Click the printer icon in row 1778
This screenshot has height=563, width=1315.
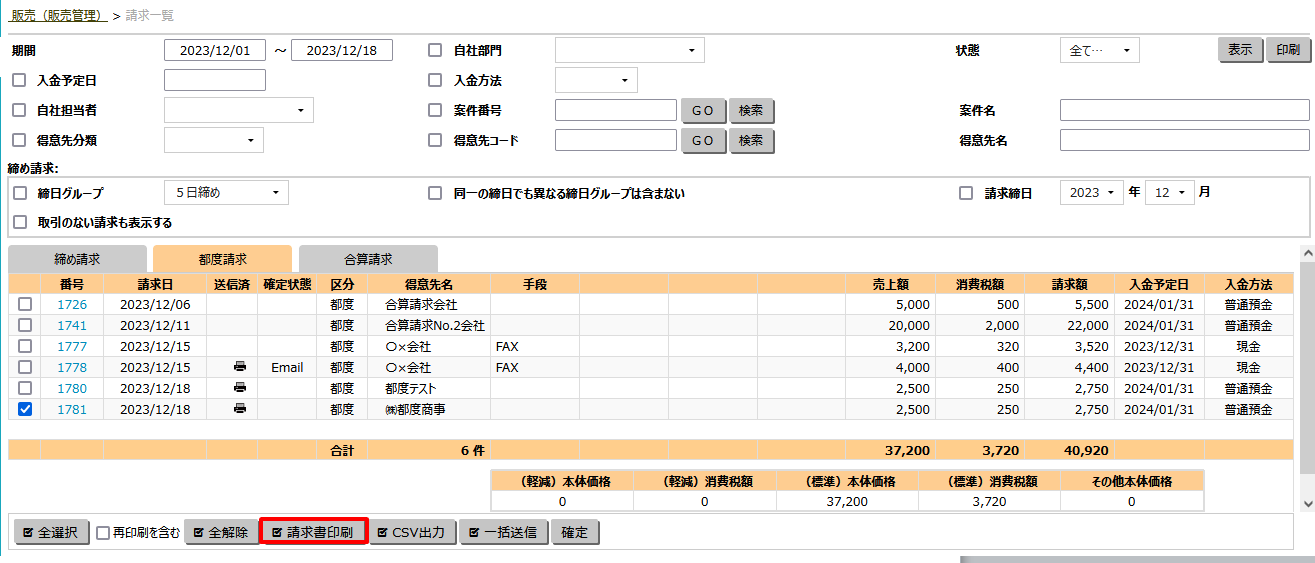pos(239,367)
